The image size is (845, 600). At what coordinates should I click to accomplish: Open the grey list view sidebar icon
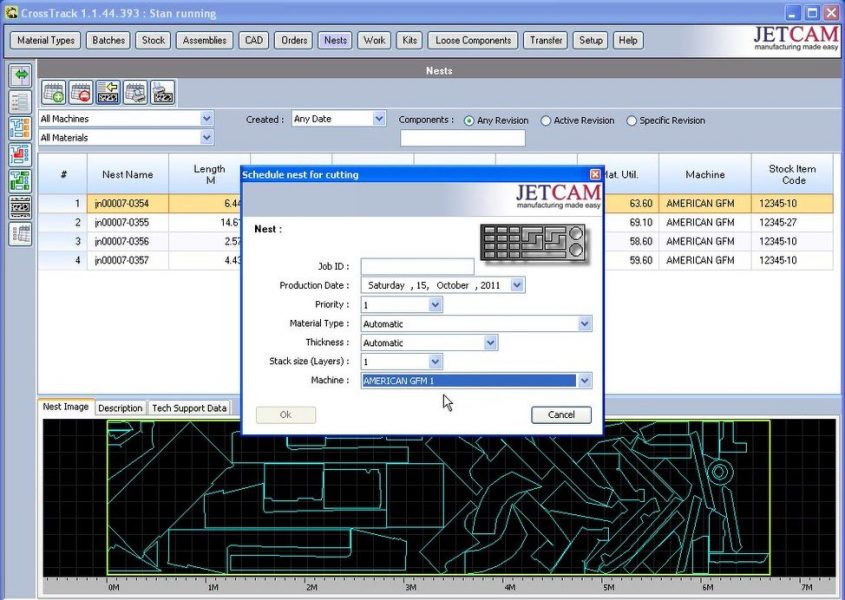point(20,102)
